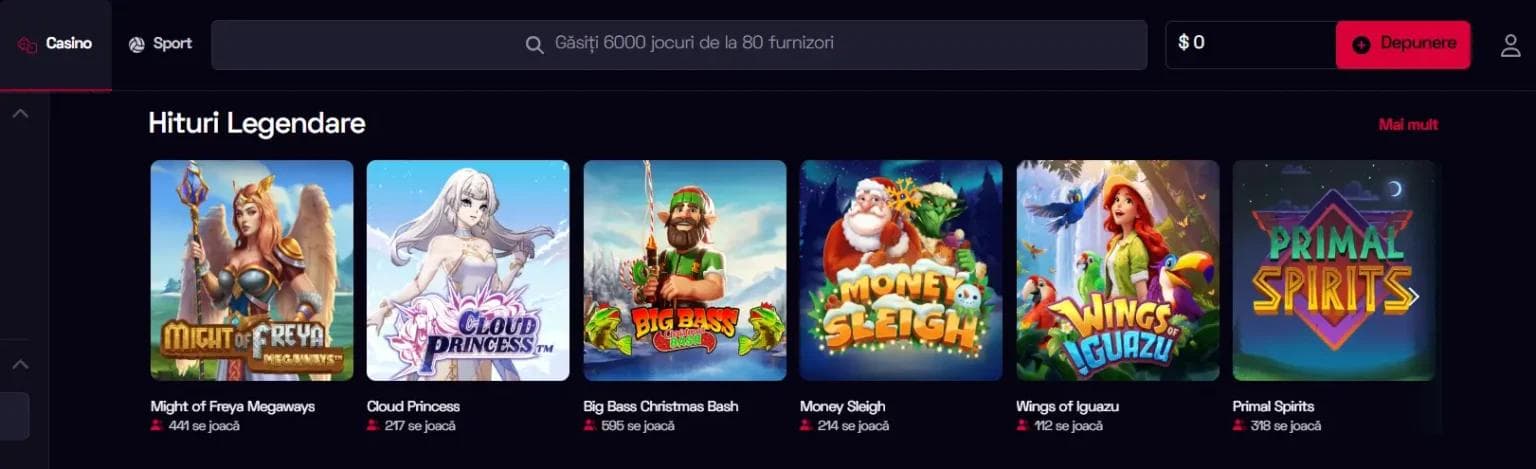Advance the game carousel with the right arrow
This screenshot has height=469, width=1536.
click(1413, 296)
